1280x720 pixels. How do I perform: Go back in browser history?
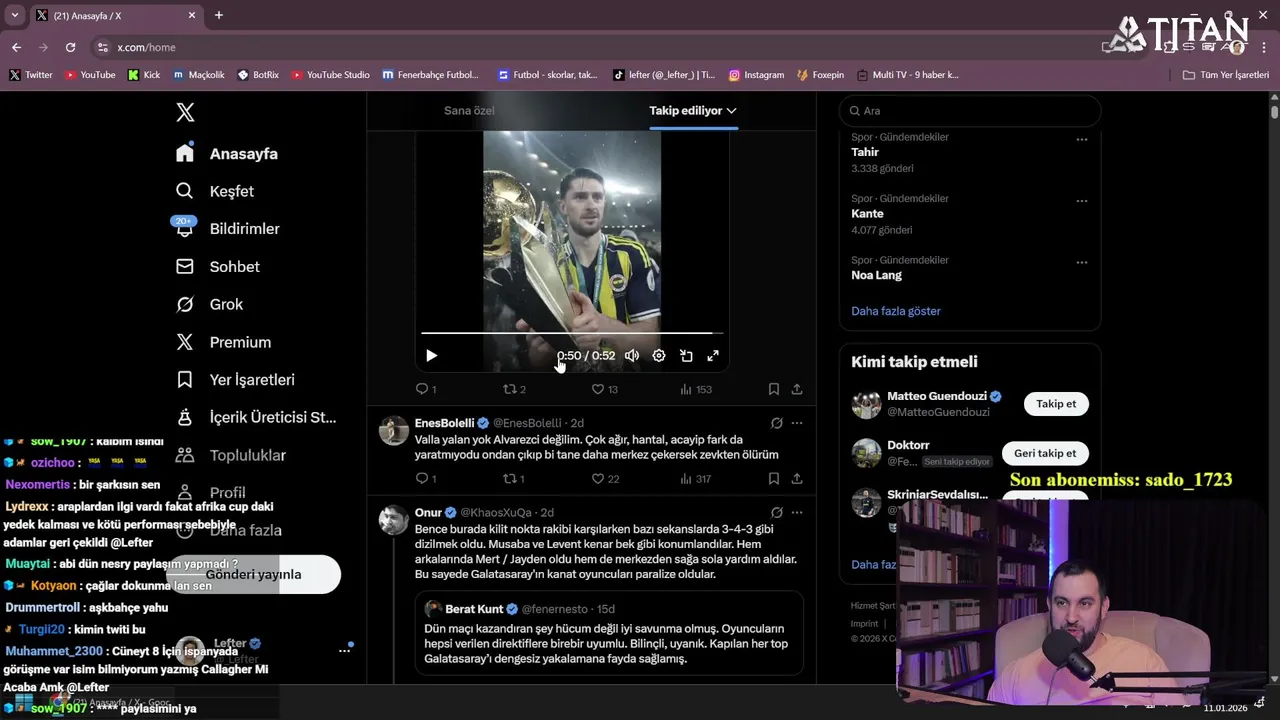[16, 47]
